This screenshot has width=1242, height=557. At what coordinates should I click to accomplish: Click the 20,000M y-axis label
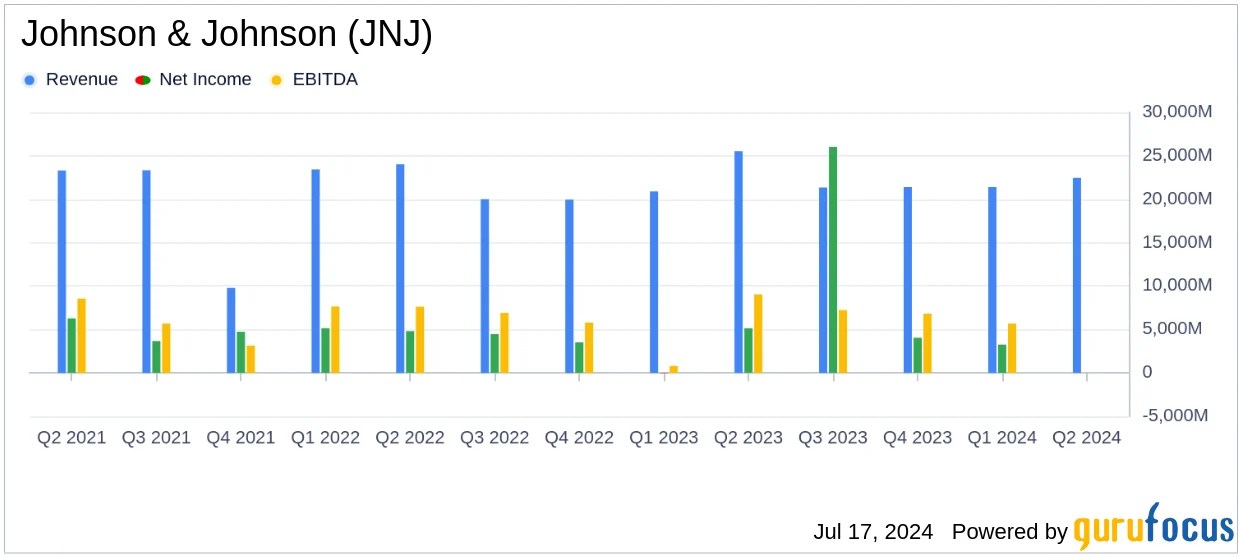click(1177, 199)
